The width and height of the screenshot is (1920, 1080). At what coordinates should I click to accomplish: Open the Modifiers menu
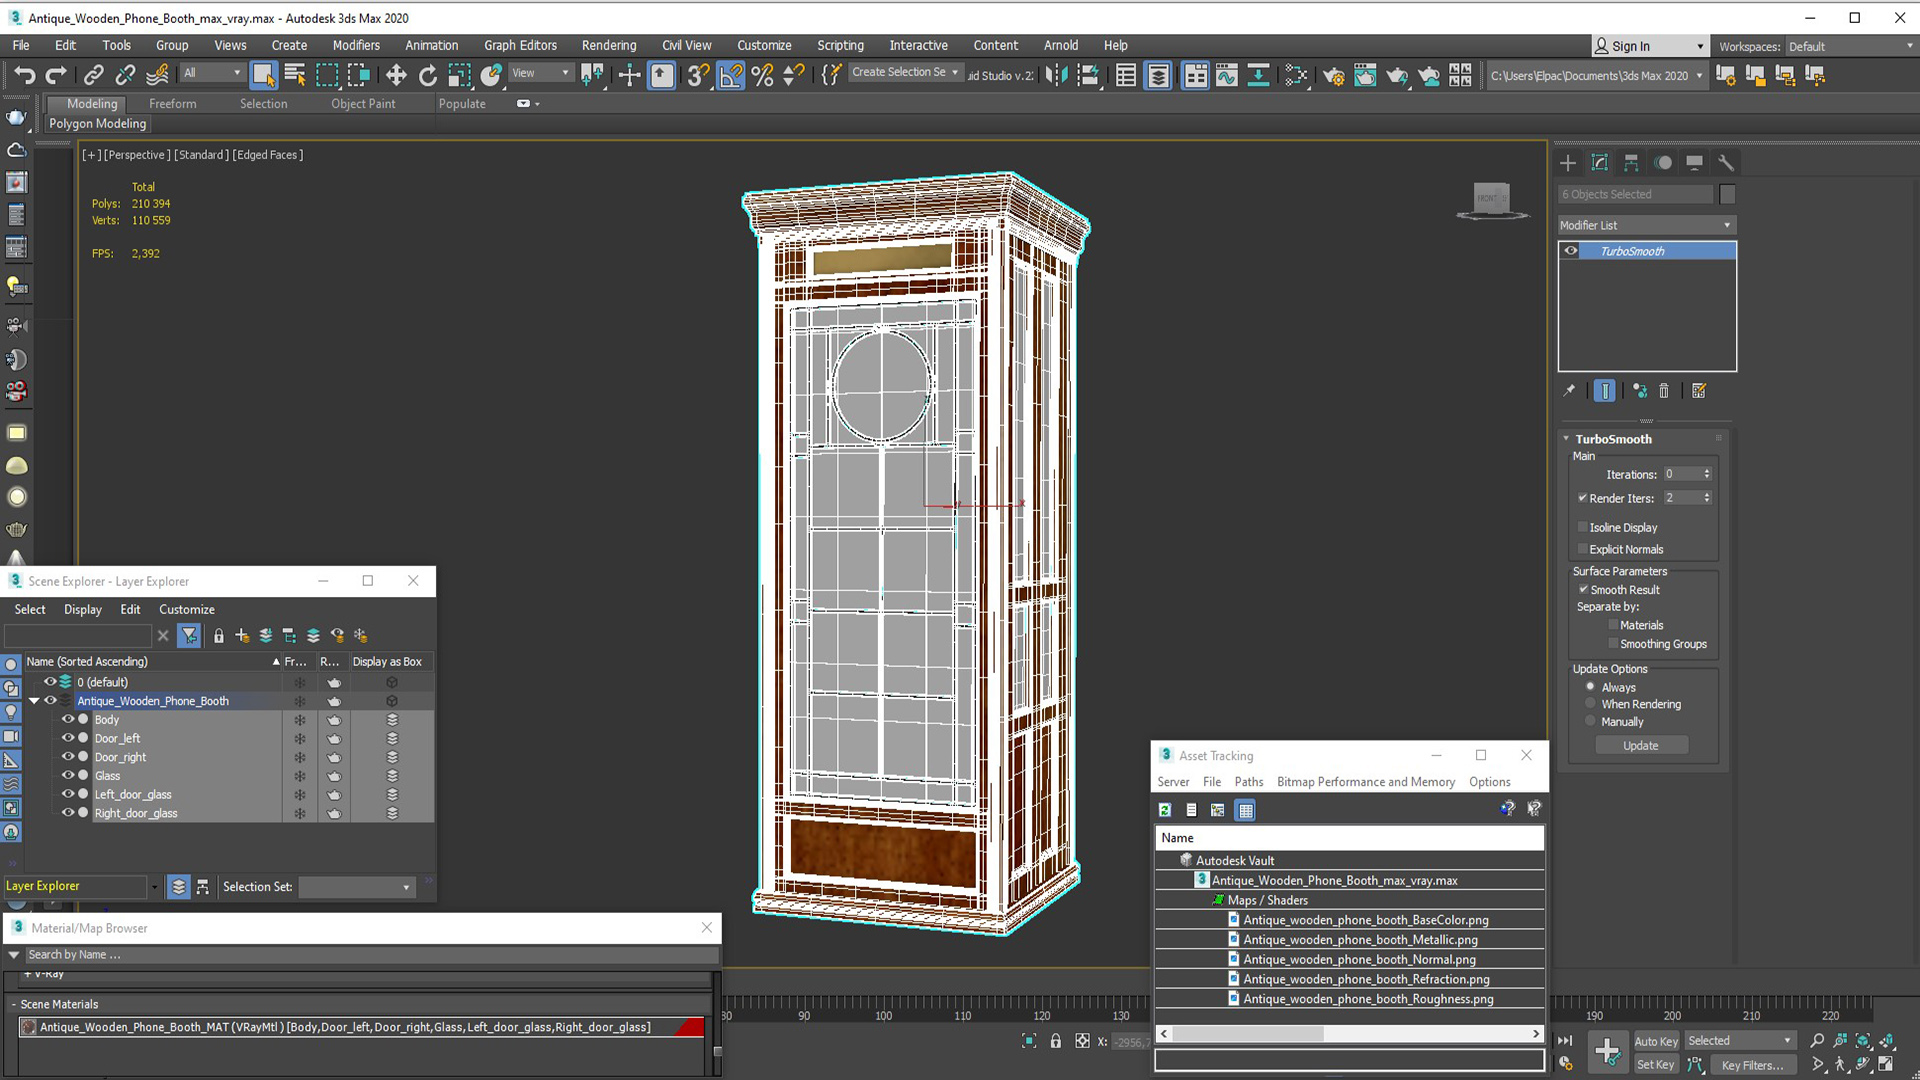pos(356,45)
